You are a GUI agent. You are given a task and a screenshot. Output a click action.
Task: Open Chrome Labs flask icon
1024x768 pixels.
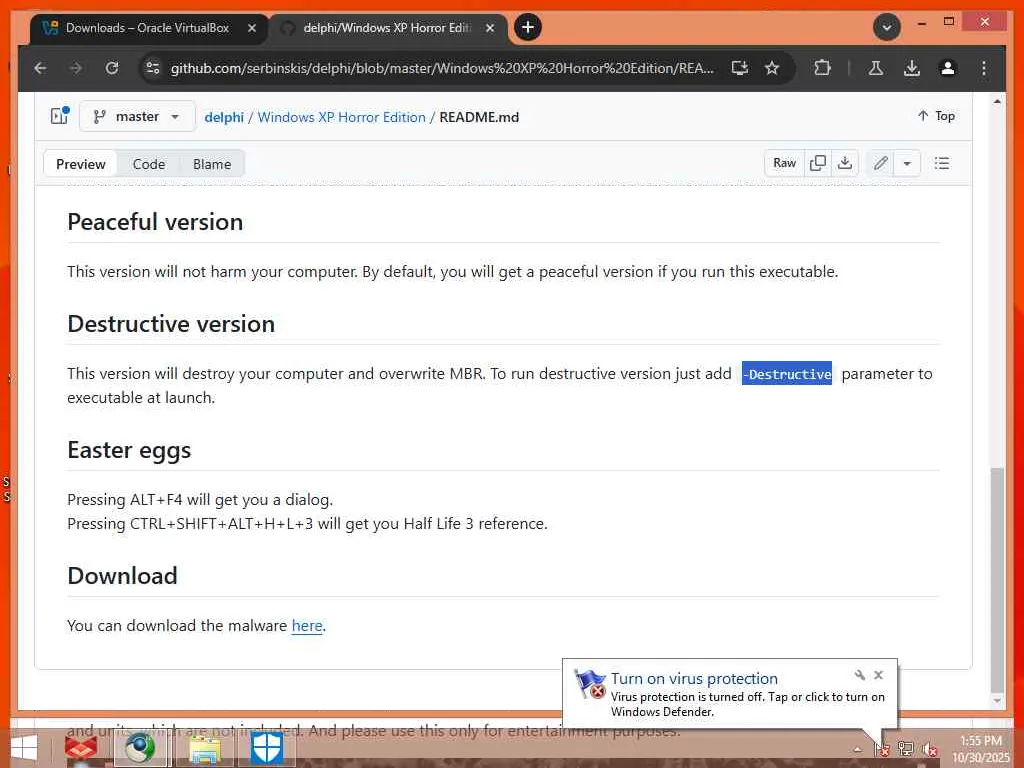click(876, 68)
